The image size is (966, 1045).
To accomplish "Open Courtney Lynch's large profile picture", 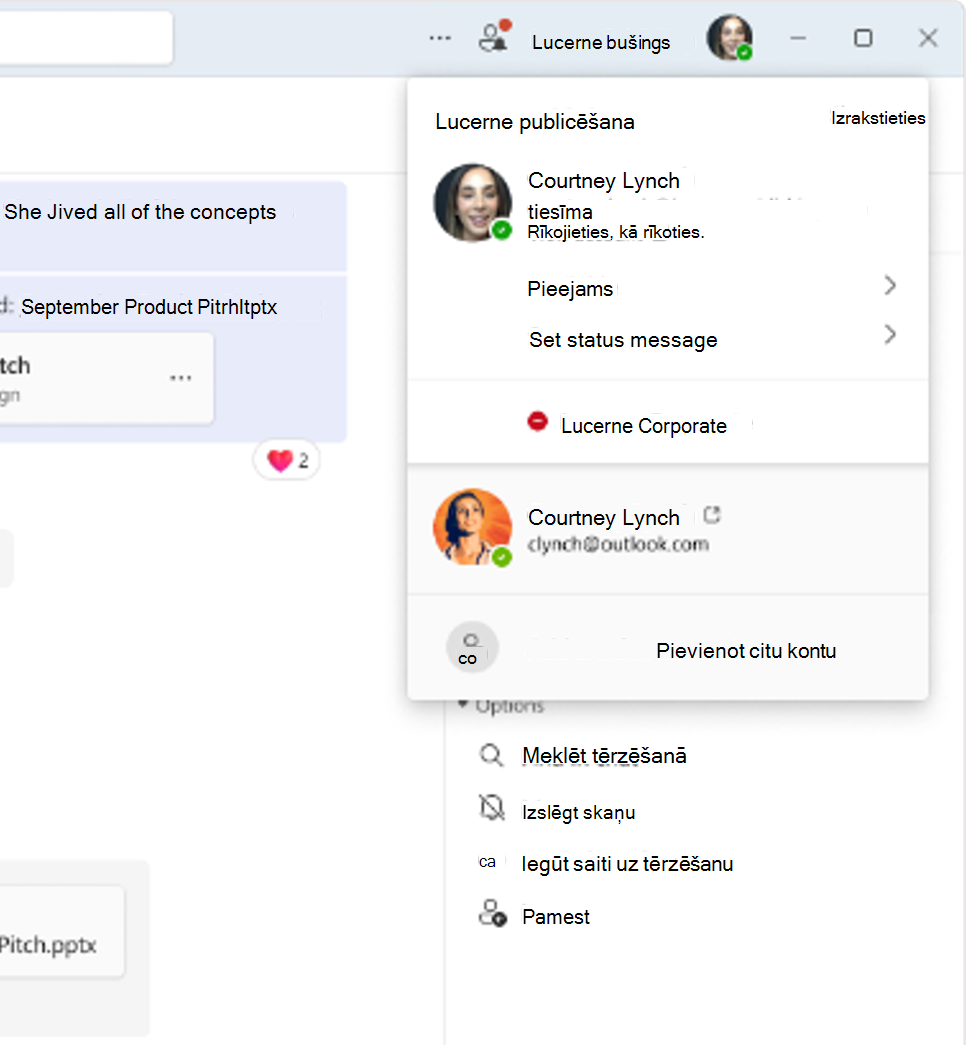I will (473, 203).
